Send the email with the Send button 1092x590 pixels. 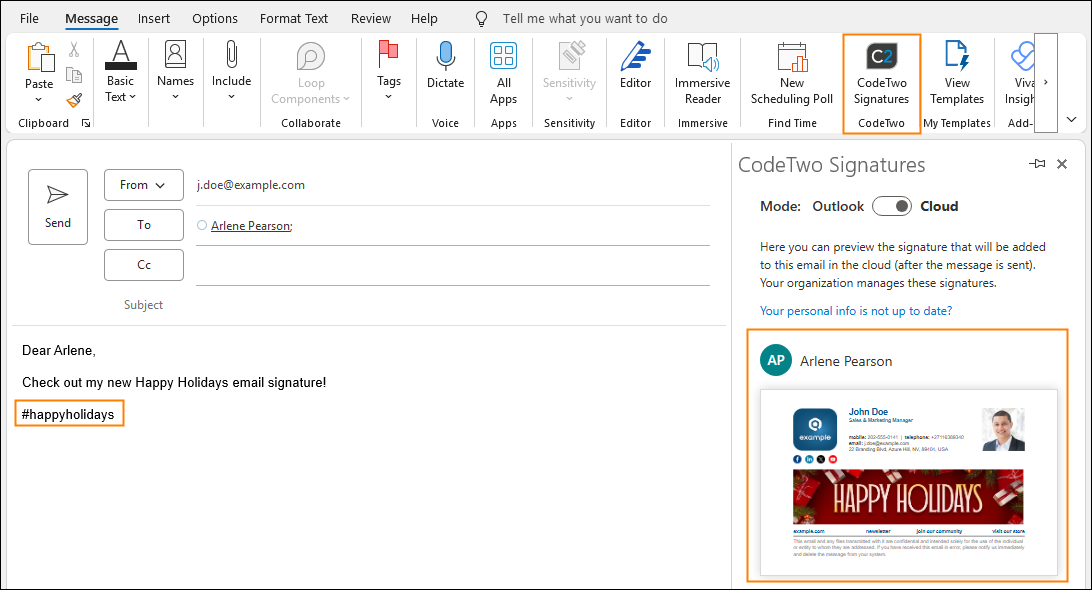[58, 207]
